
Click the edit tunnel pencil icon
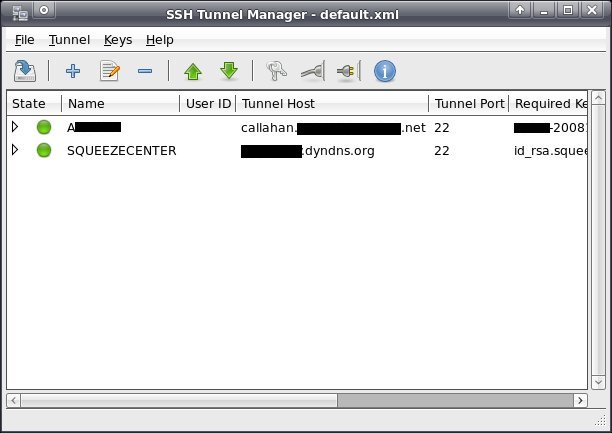point(109,71)
